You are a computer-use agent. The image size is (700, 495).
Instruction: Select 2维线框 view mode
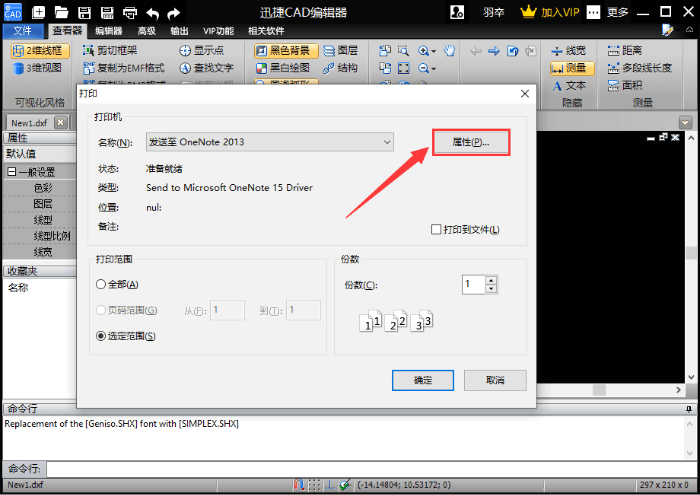coord(40,50)
